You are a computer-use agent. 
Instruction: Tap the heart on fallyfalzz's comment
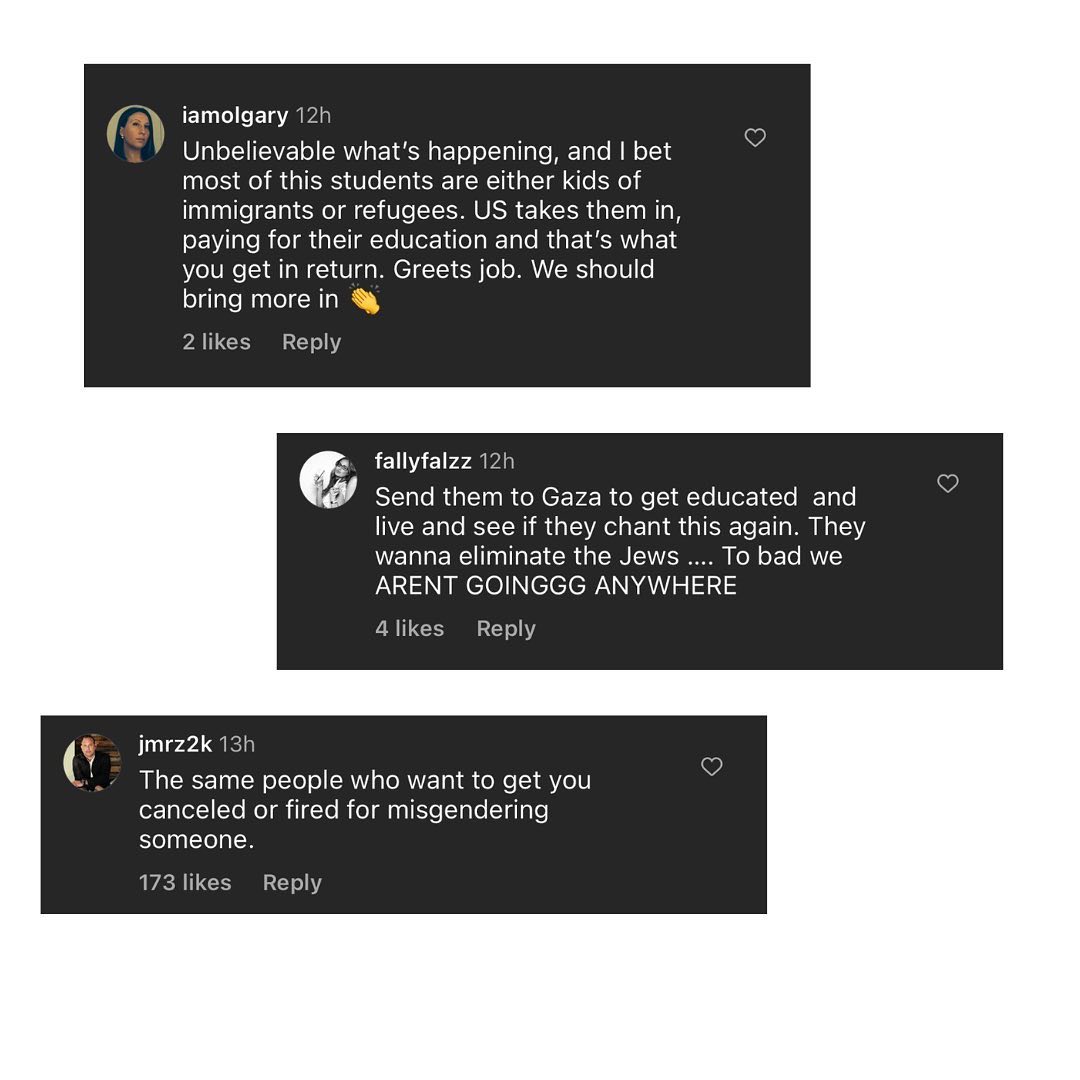pos(948,484)
